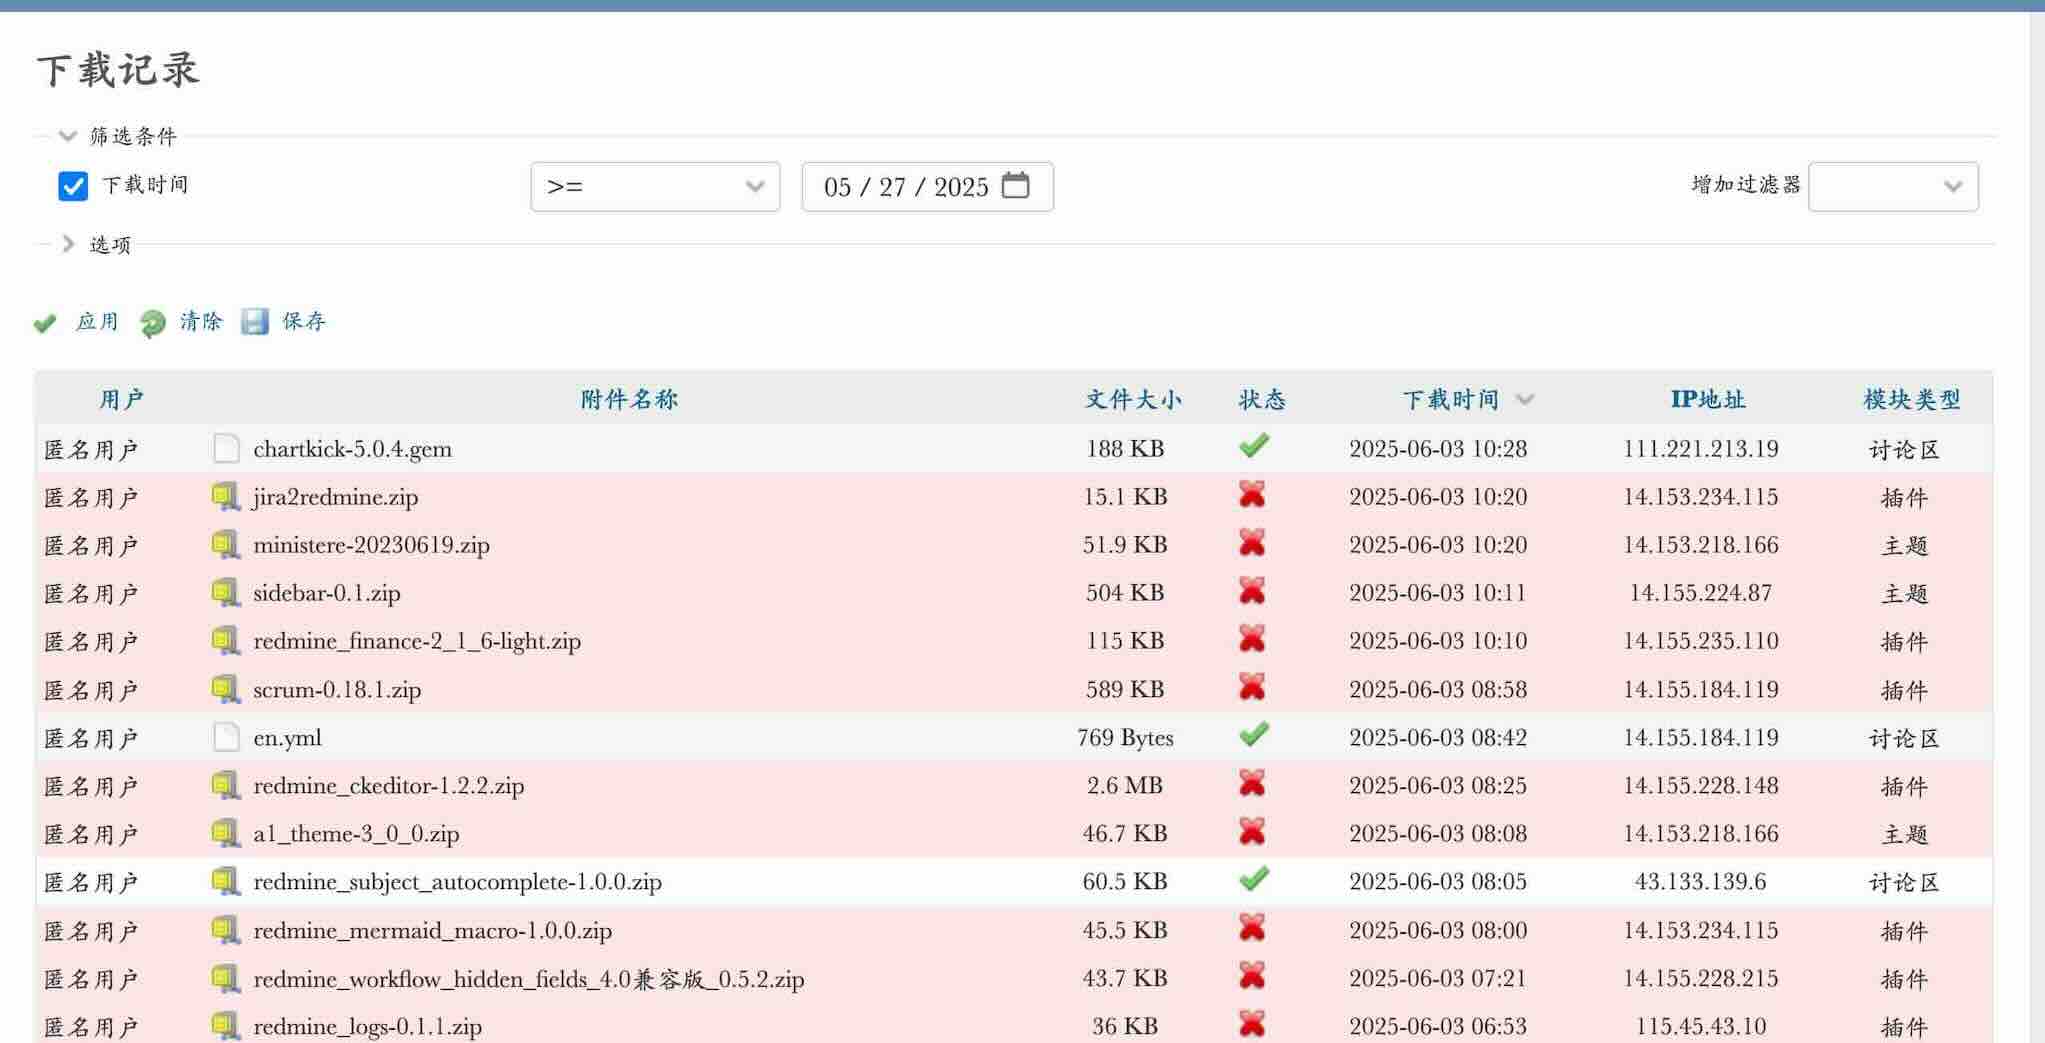This screenshot has width=2045, height=1043.
Task: Click the 应用 link
Action: pyautogui.click(x=97, y=322)
